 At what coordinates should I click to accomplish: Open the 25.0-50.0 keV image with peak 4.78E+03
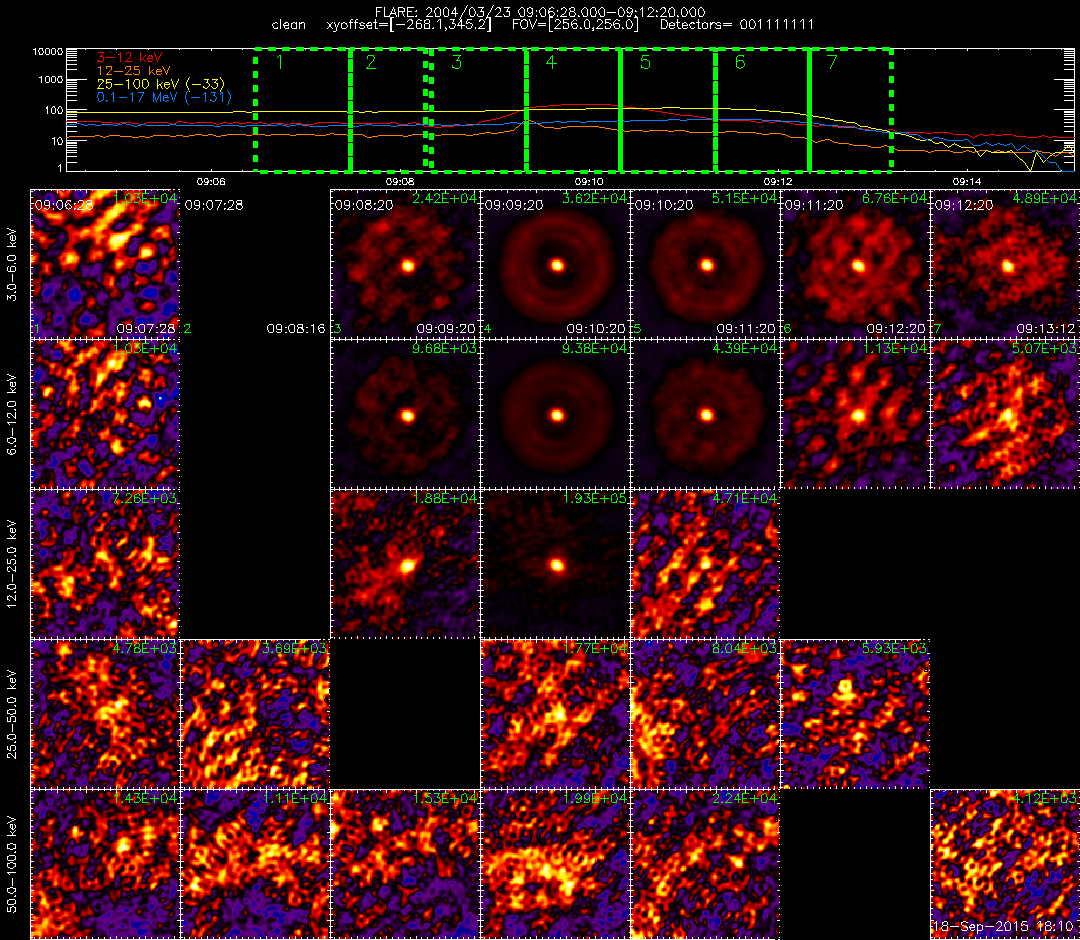pos(105,714)
